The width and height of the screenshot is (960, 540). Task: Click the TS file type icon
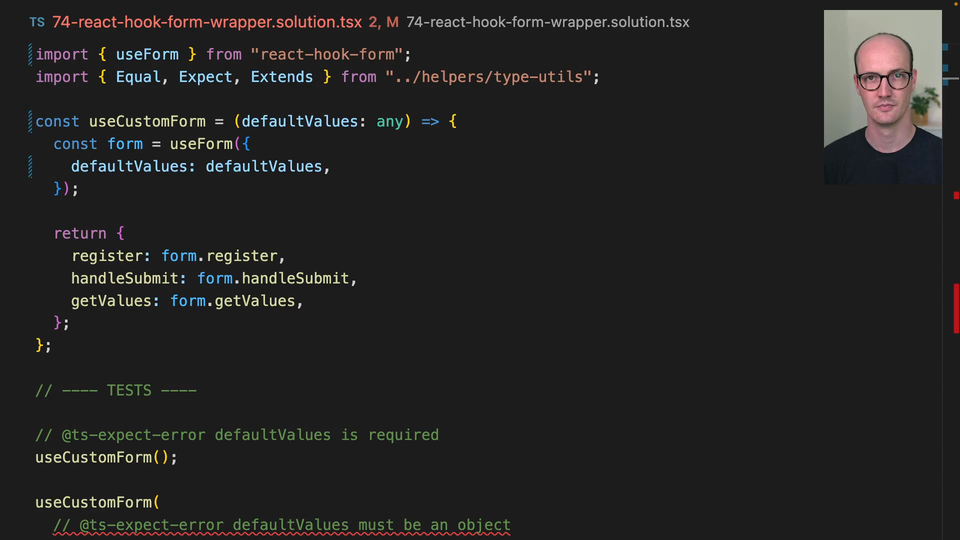pyautogui.click(x=36, y=22)
